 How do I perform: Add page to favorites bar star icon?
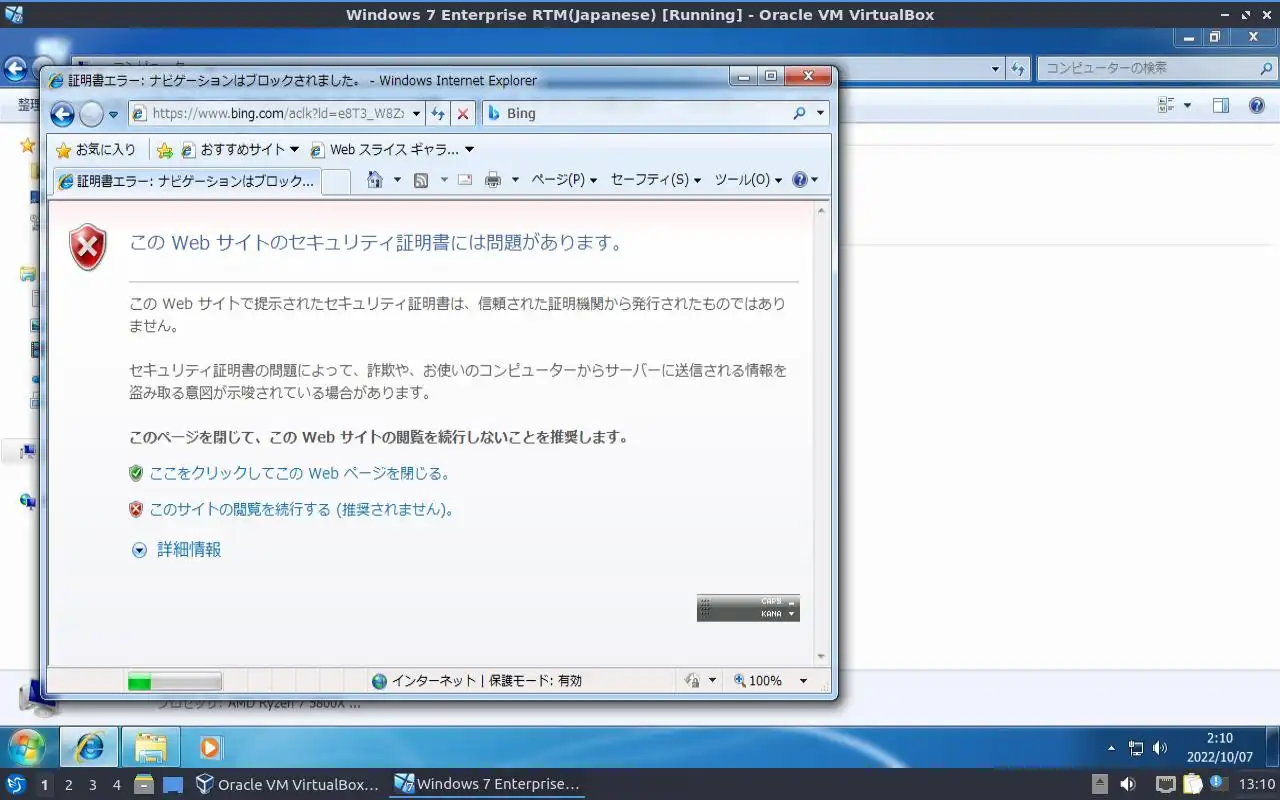point(164,150)
